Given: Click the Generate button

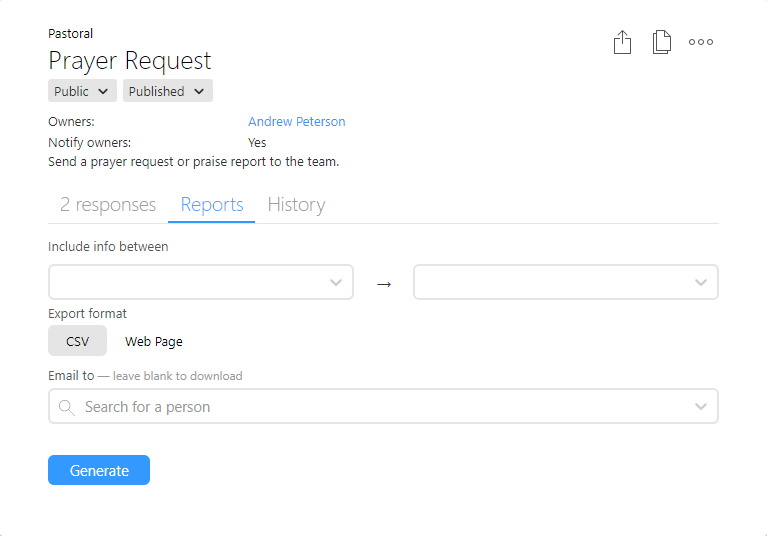Looking at the screenshot, I should (x=99, y=470).
